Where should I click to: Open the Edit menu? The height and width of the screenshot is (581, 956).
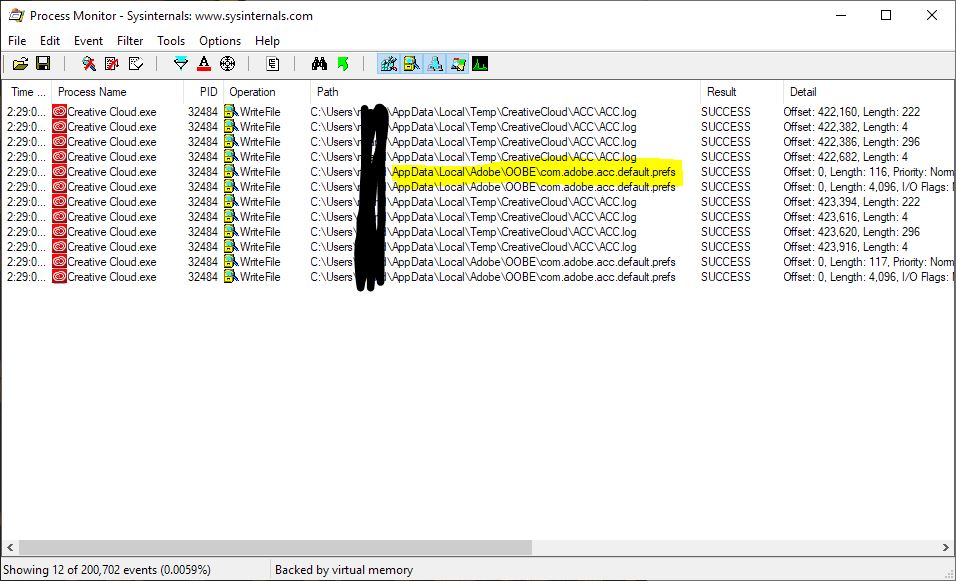pos(50,41)
